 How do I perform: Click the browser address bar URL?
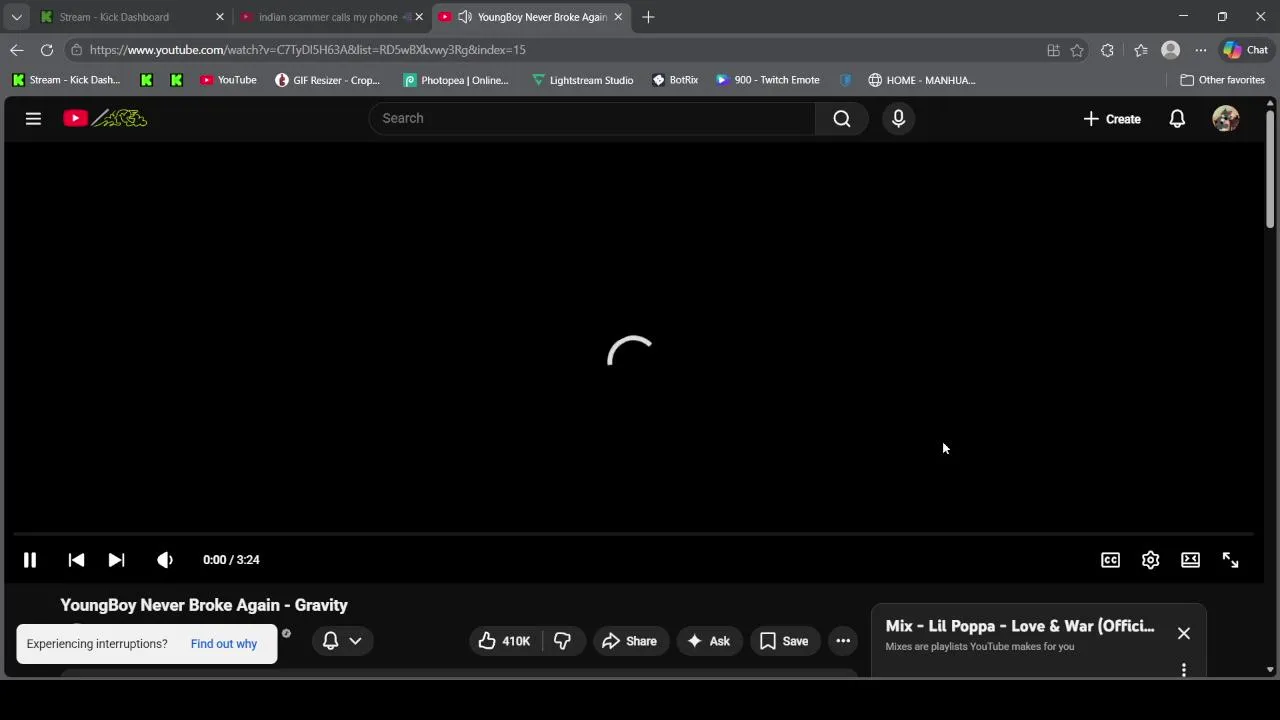point(307,50)
